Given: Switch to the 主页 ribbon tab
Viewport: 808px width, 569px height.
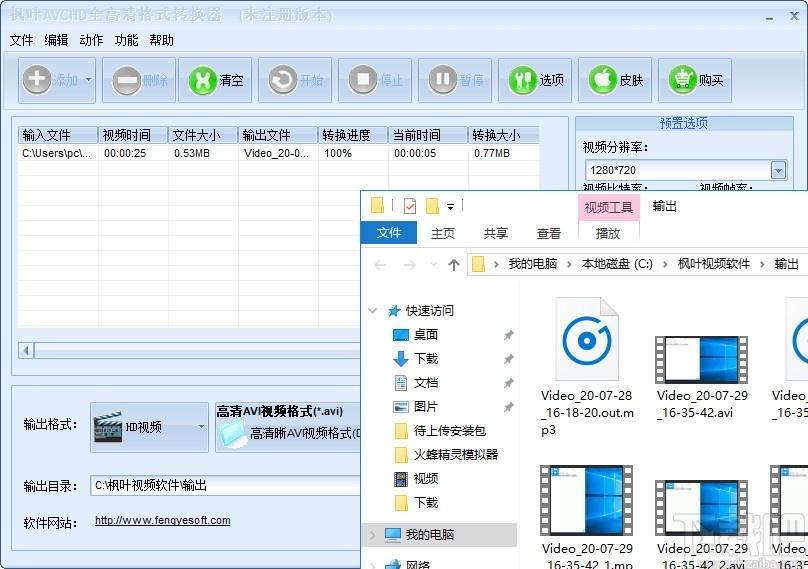Looking at the screenshot, I should [443, 233].
